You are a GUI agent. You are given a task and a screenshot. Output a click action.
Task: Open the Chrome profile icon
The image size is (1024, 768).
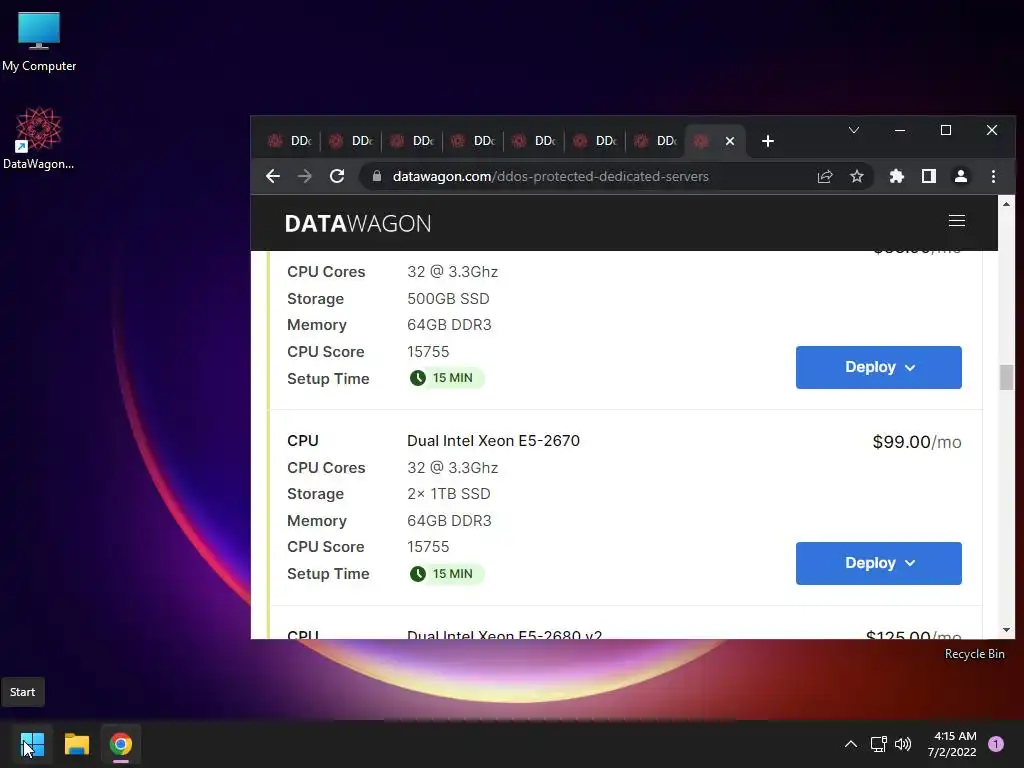961,176
